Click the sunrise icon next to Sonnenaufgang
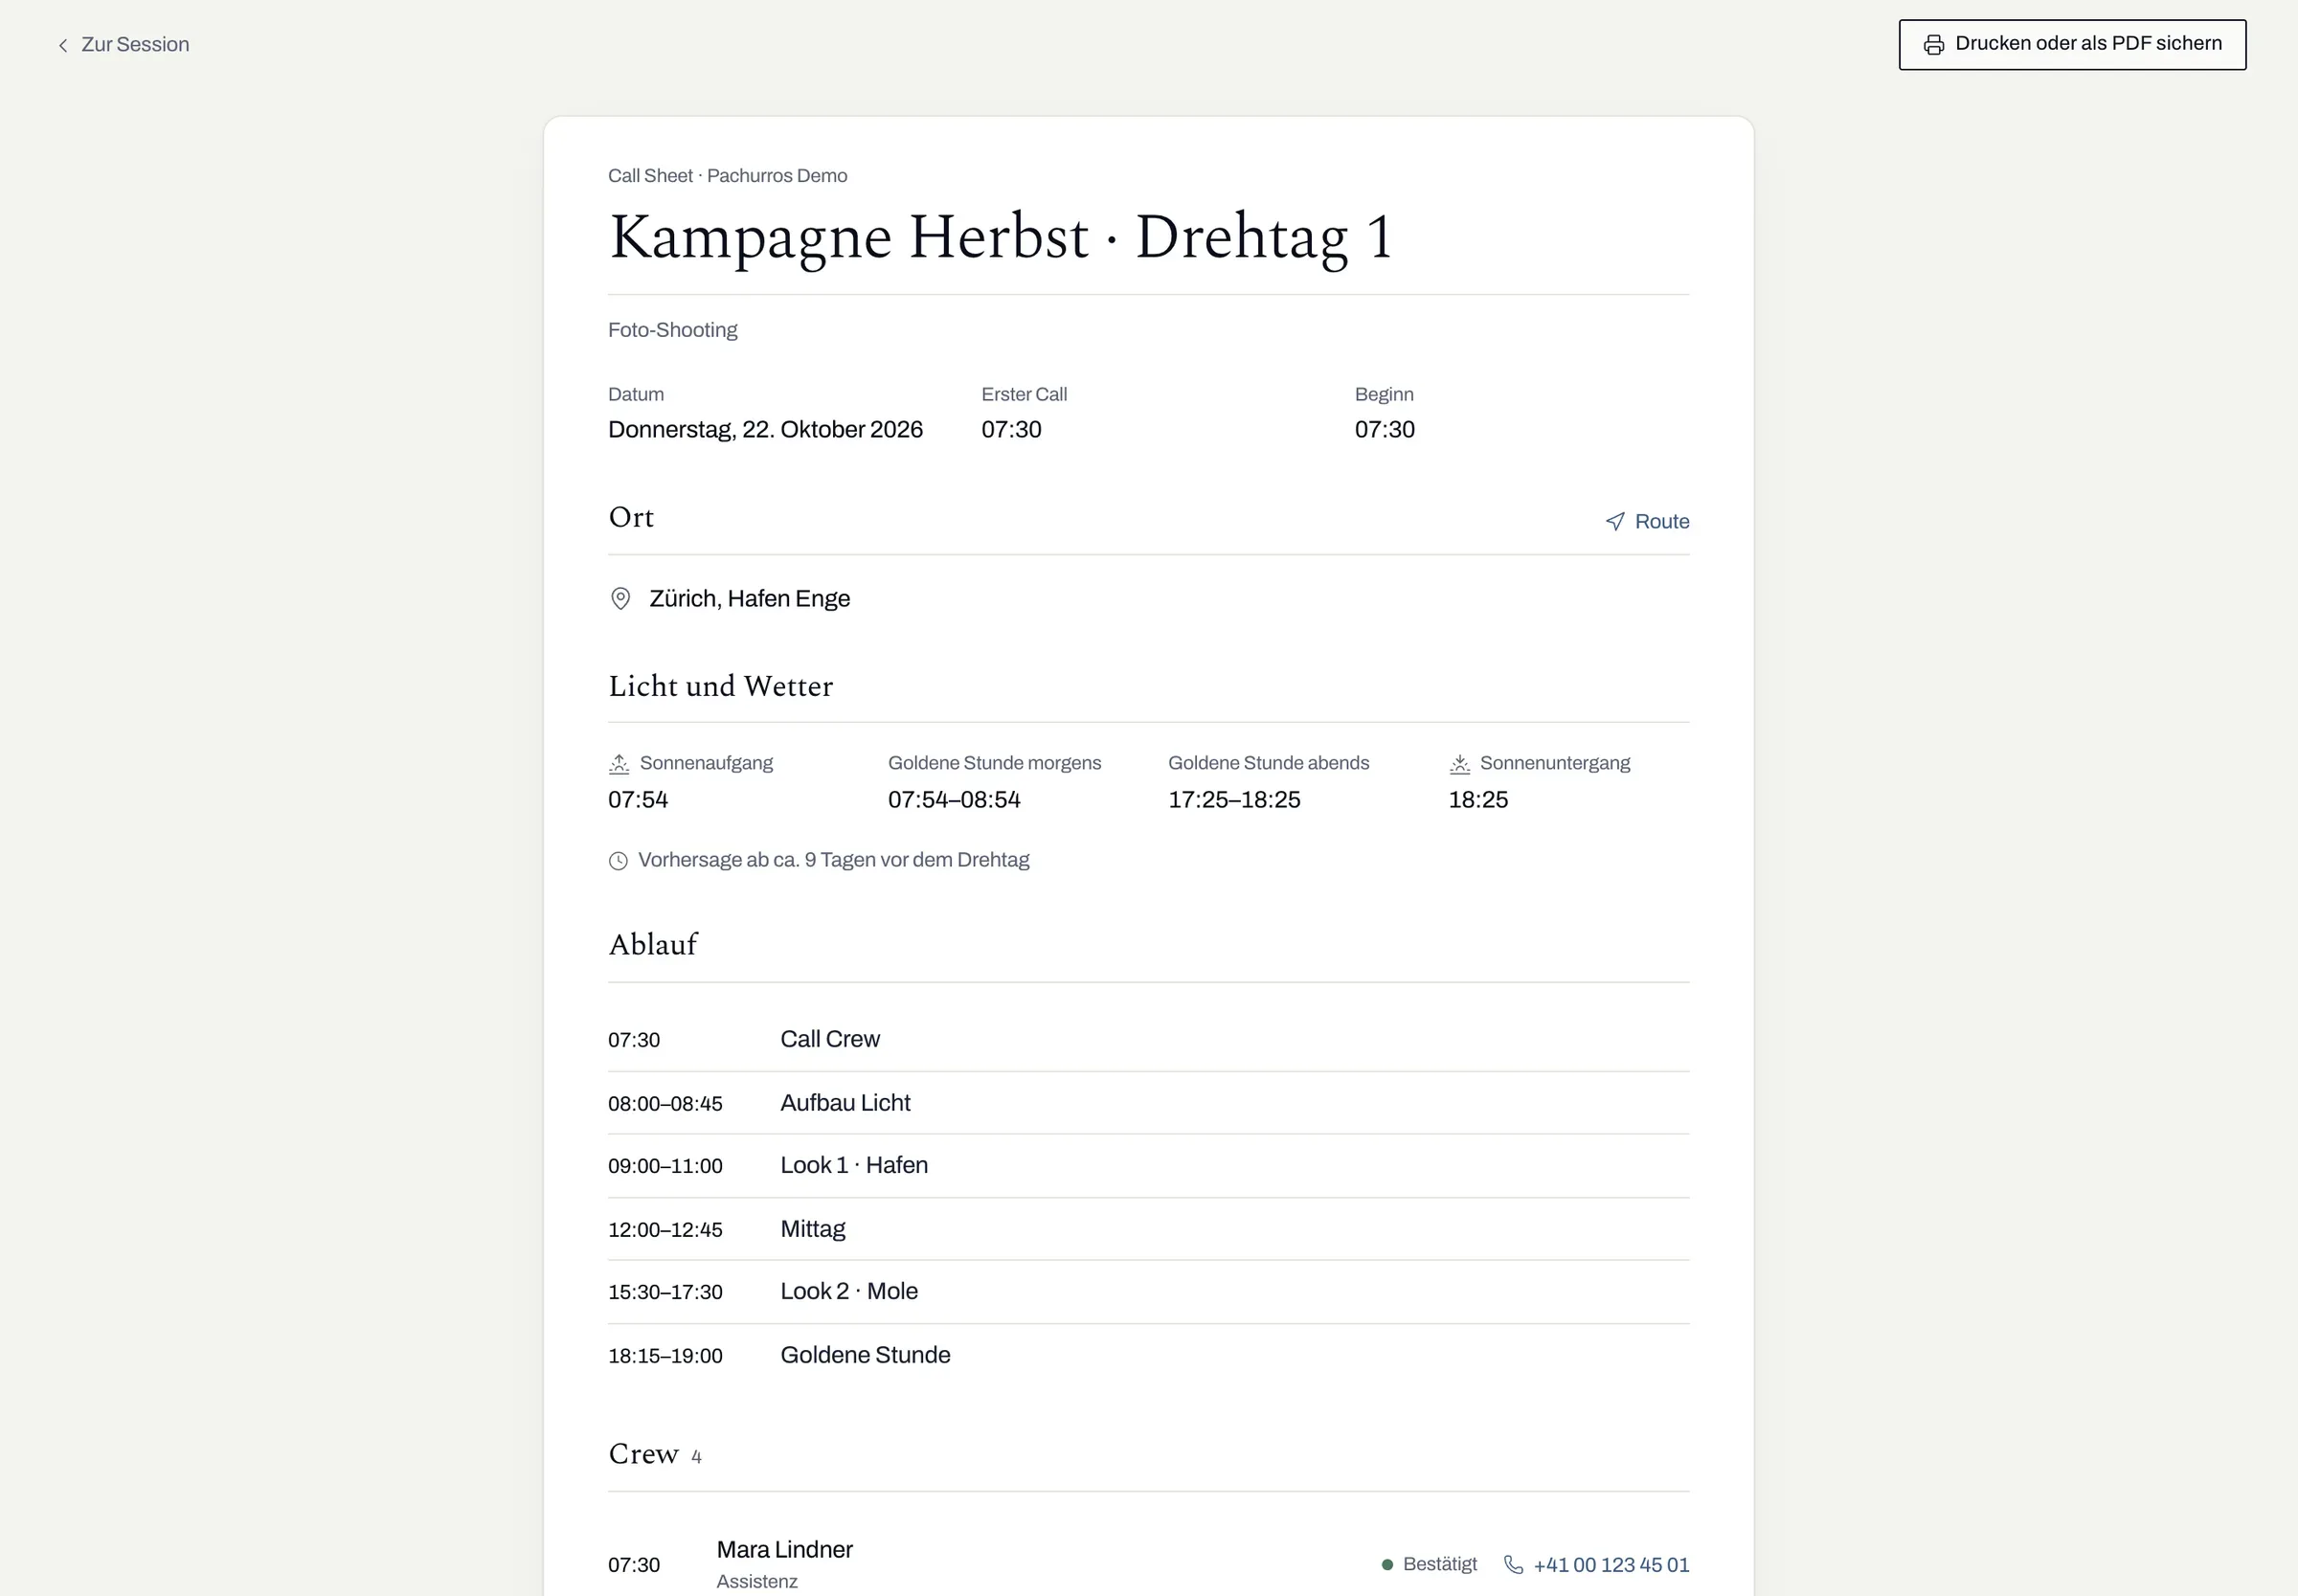The width and height of the screenshot is (2298, 1596). 619,764
